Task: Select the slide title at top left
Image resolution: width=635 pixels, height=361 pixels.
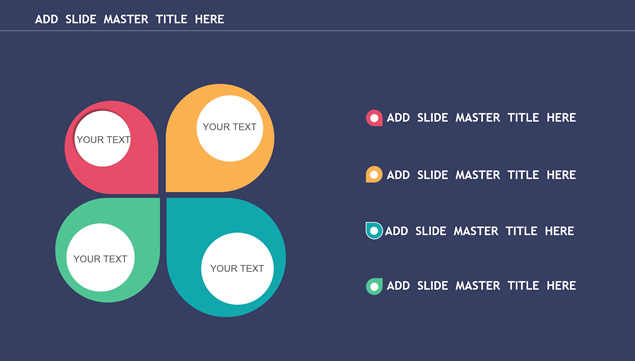Action: tap(130, 19)
